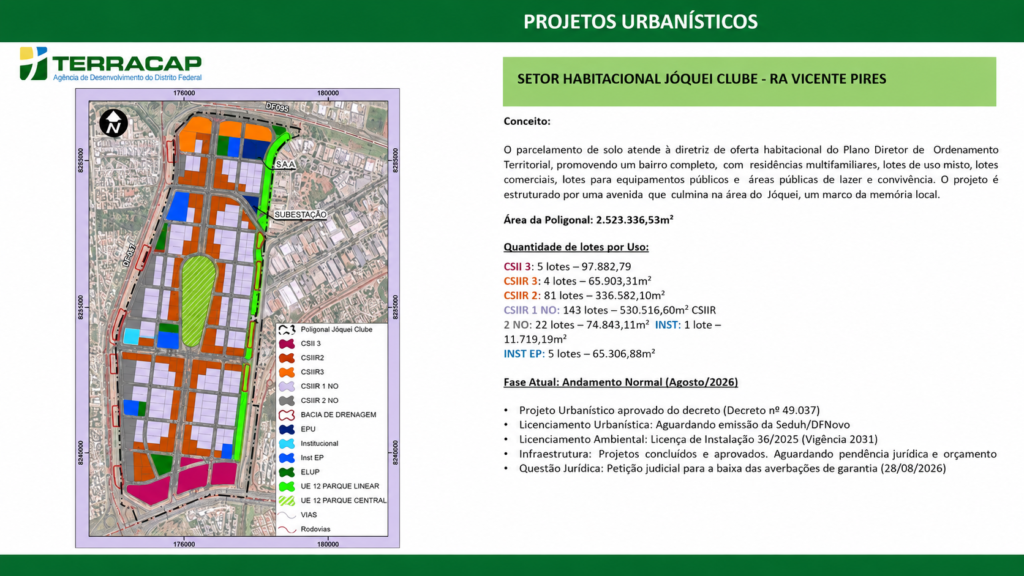
Task: Click the INST EP: 5 lotes line
Action: (x=579, y=353)
